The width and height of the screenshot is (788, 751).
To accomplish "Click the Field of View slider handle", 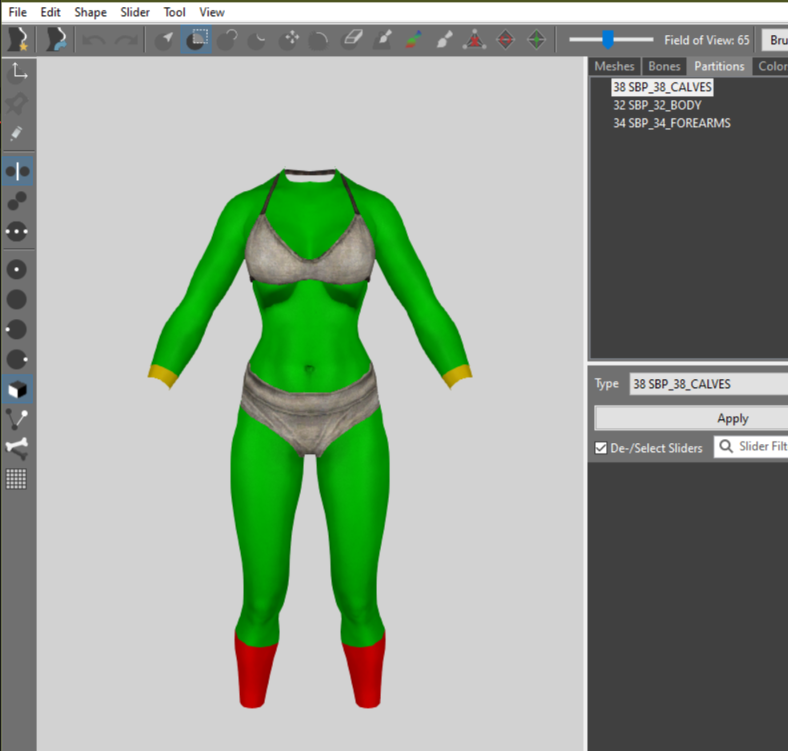I will 608,39.
